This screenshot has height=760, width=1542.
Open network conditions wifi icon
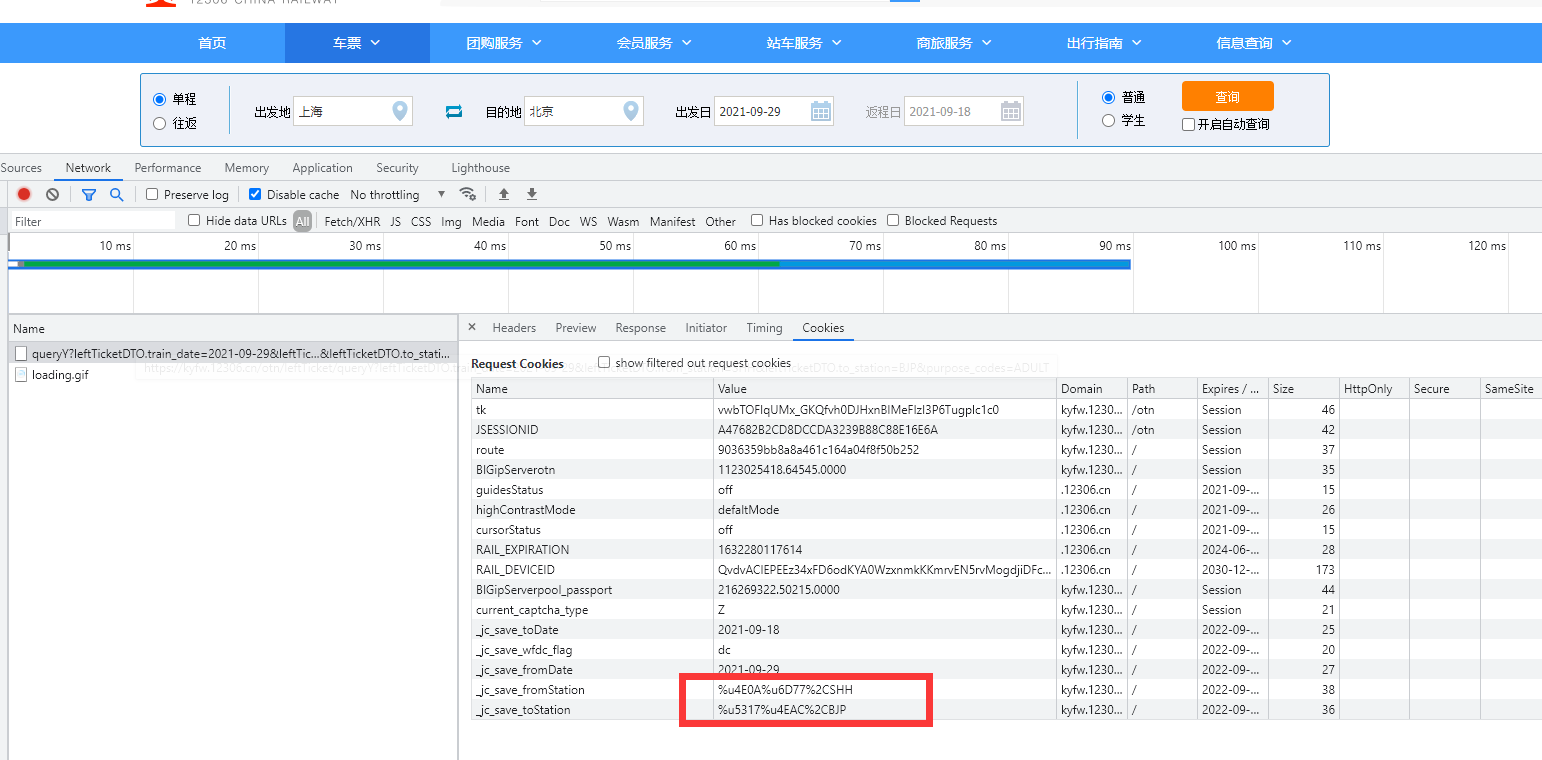(x=467, y=194)
